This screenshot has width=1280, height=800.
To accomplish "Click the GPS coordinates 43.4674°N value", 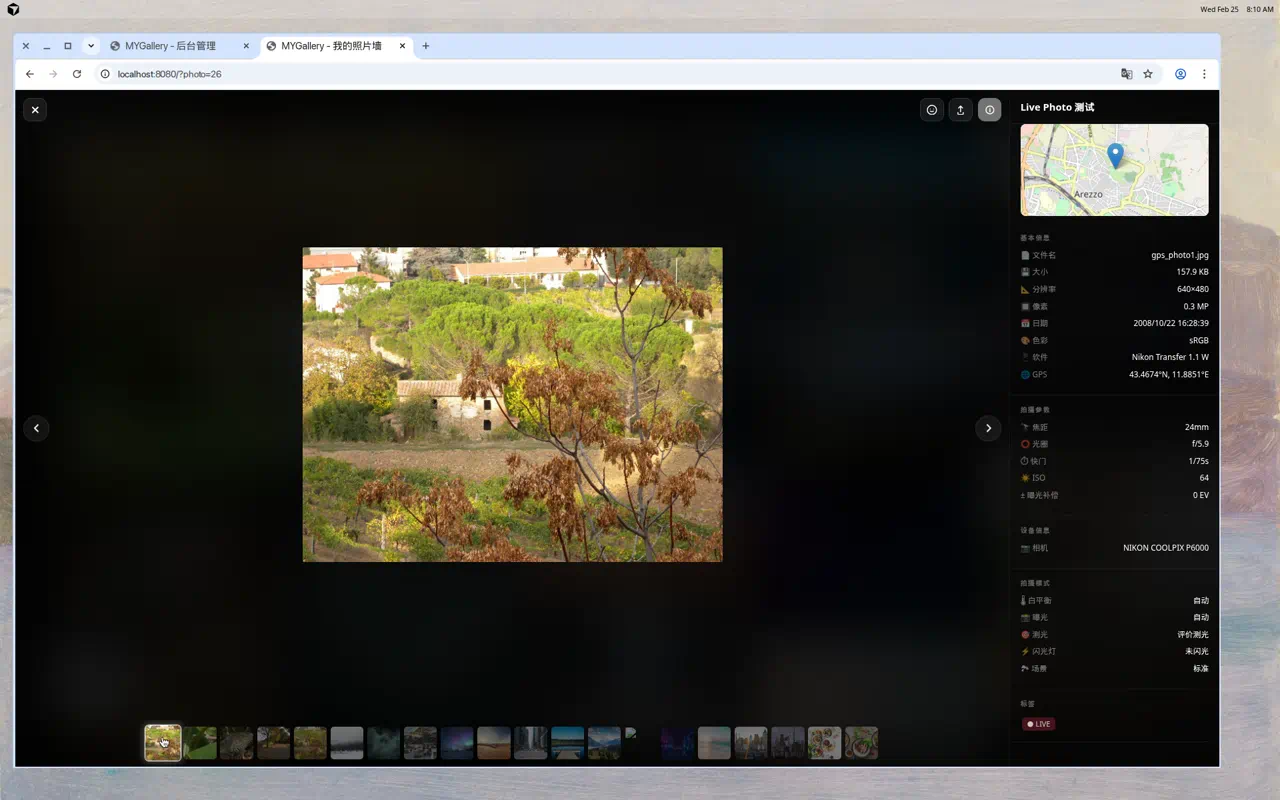I will coord(1168,375).
